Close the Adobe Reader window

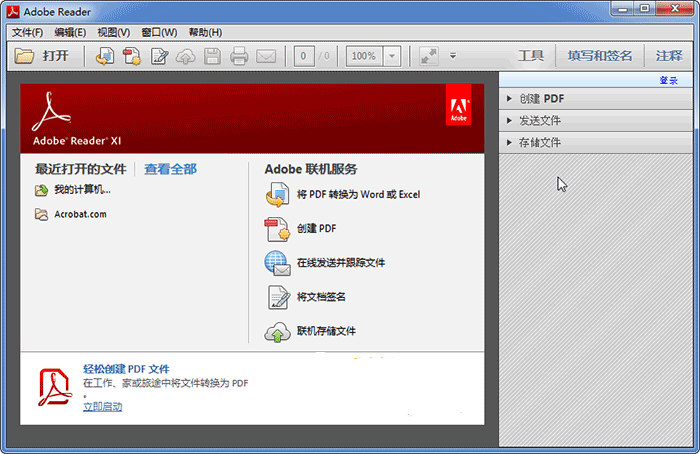[675, 9]
